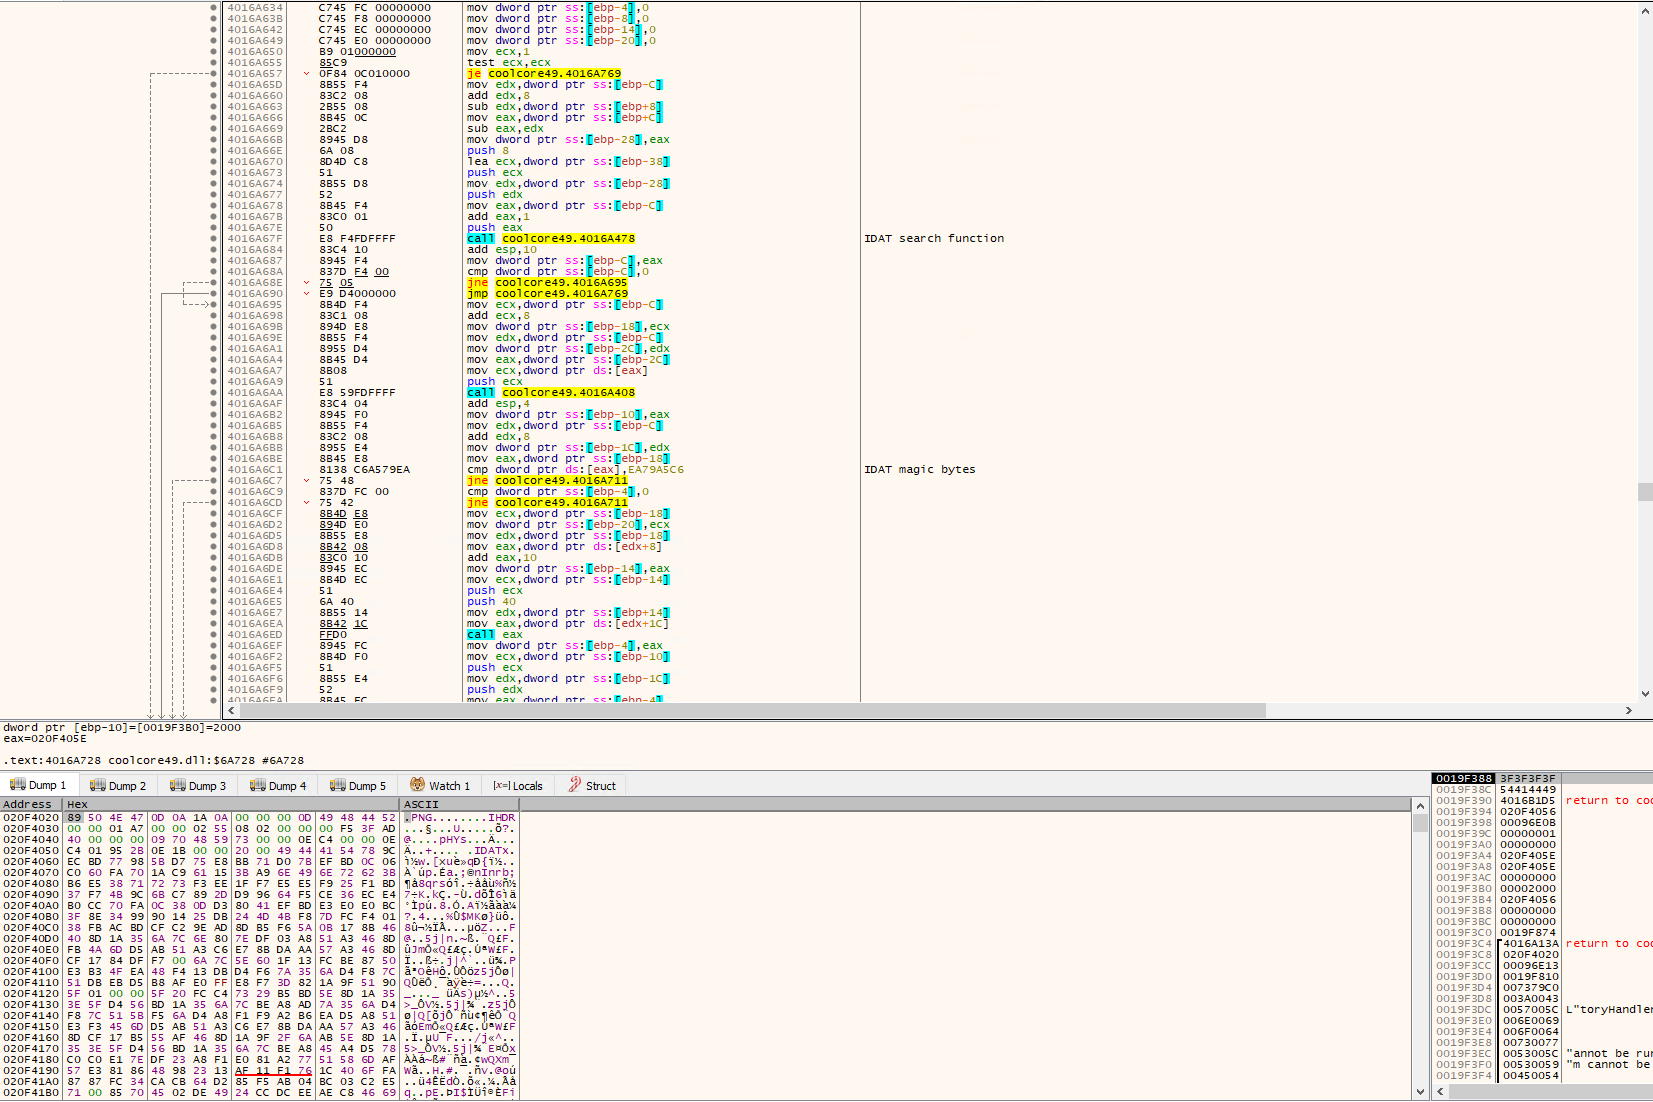The image size is (1653, 1102).
Task: Click stack value 54414449
Action: pyautogui.click(x=1528, y=789)
